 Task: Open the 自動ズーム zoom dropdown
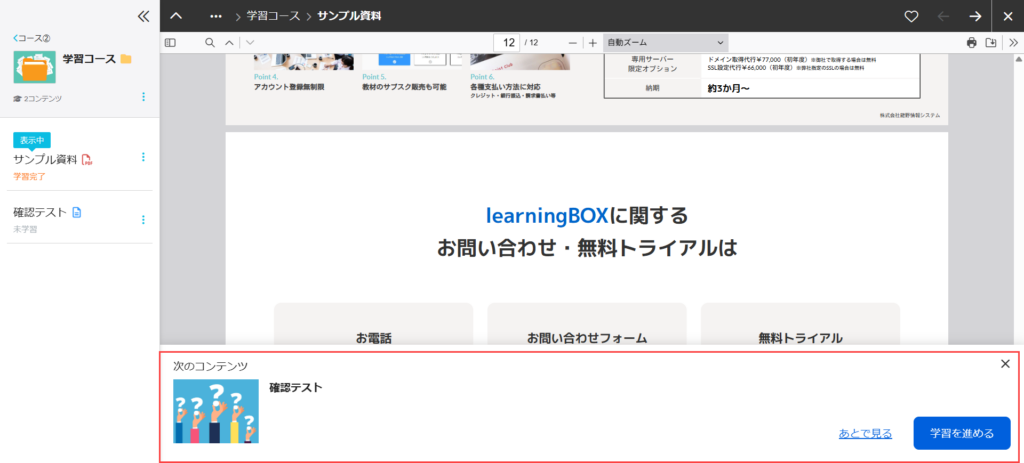click(665, 42)
